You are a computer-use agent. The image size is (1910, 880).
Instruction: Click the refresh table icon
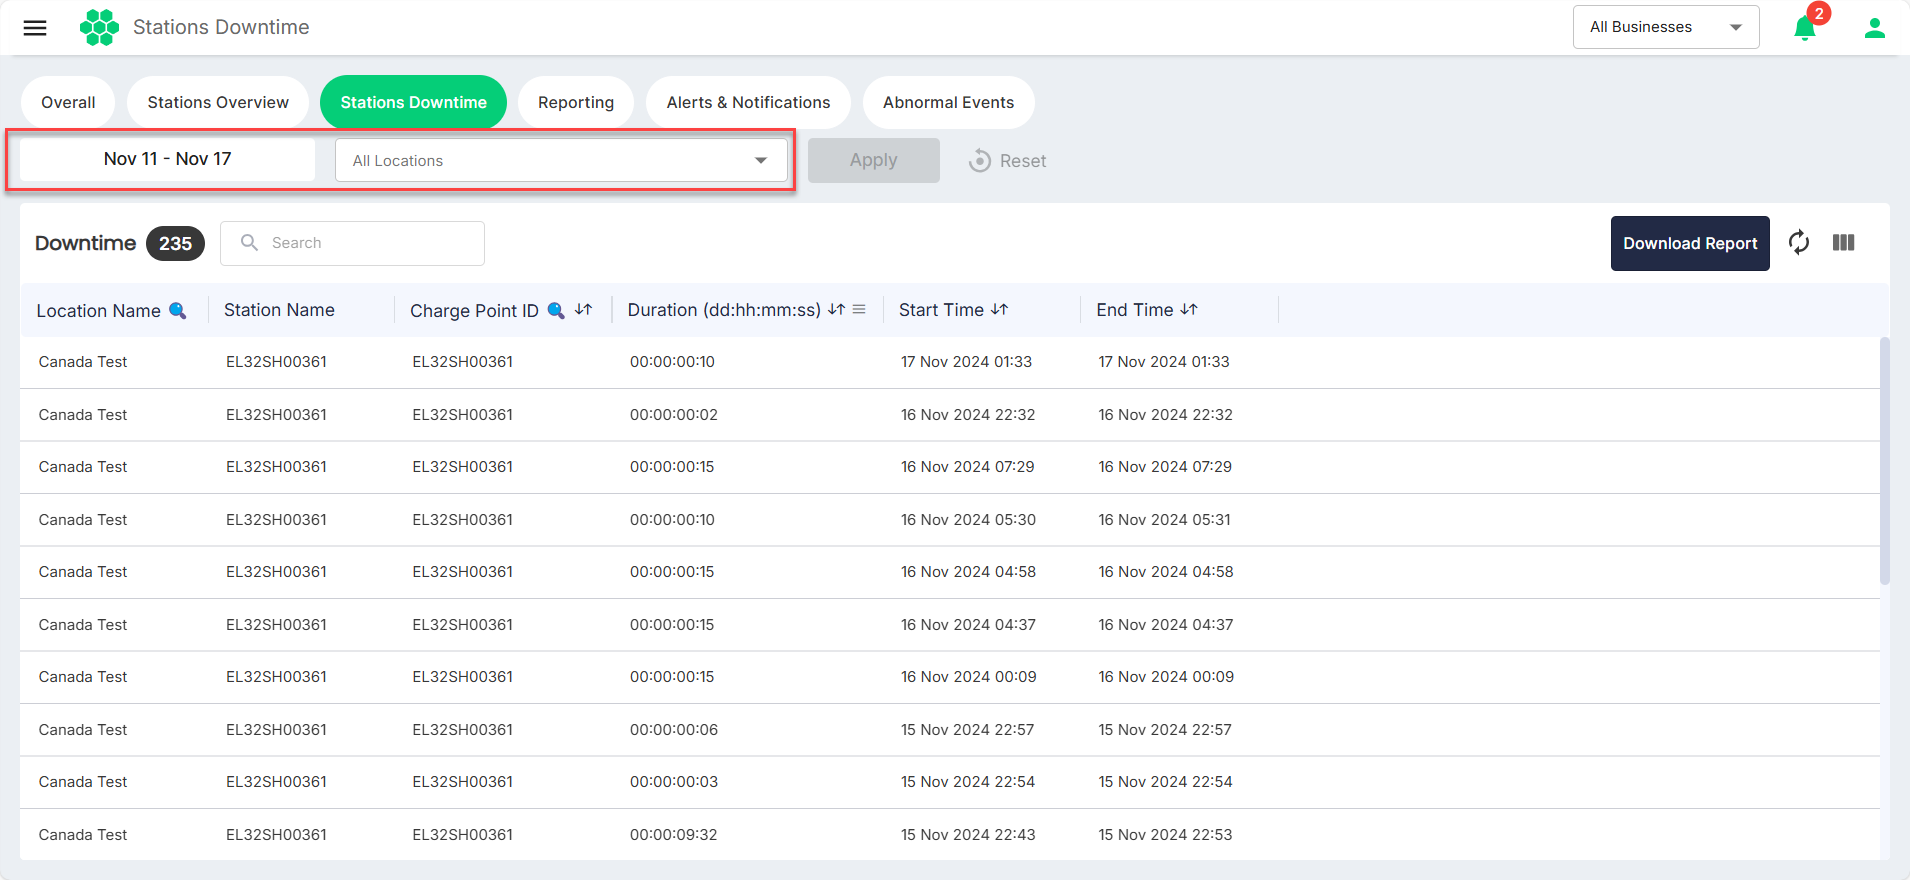click(x=1799, y=242)
